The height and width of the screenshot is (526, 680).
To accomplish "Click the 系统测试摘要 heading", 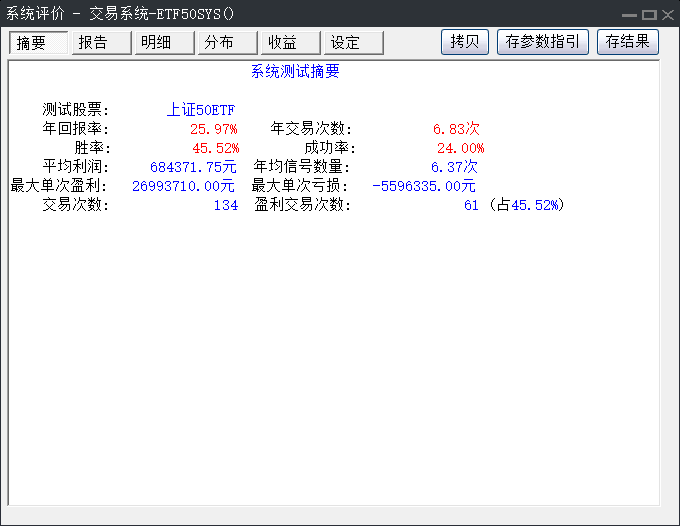I will click(295, 72).
